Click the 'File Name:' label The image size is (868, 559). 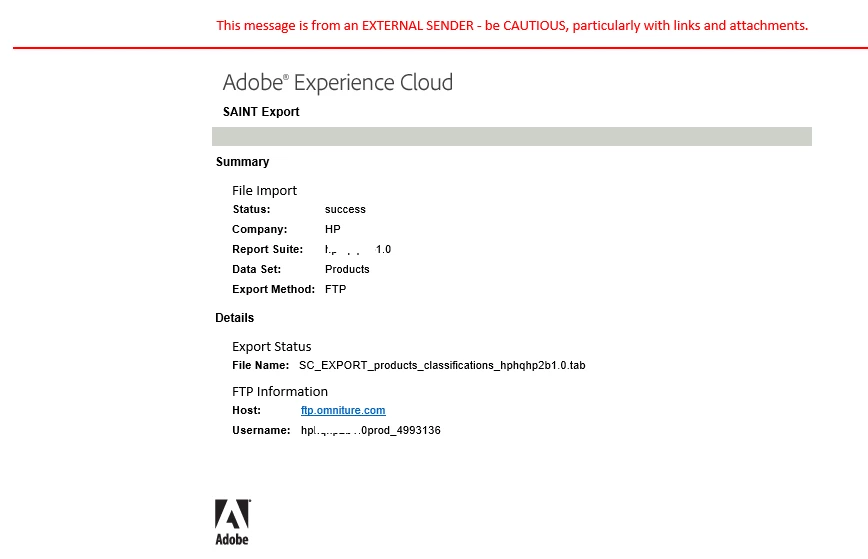click(x=261, y=365)
